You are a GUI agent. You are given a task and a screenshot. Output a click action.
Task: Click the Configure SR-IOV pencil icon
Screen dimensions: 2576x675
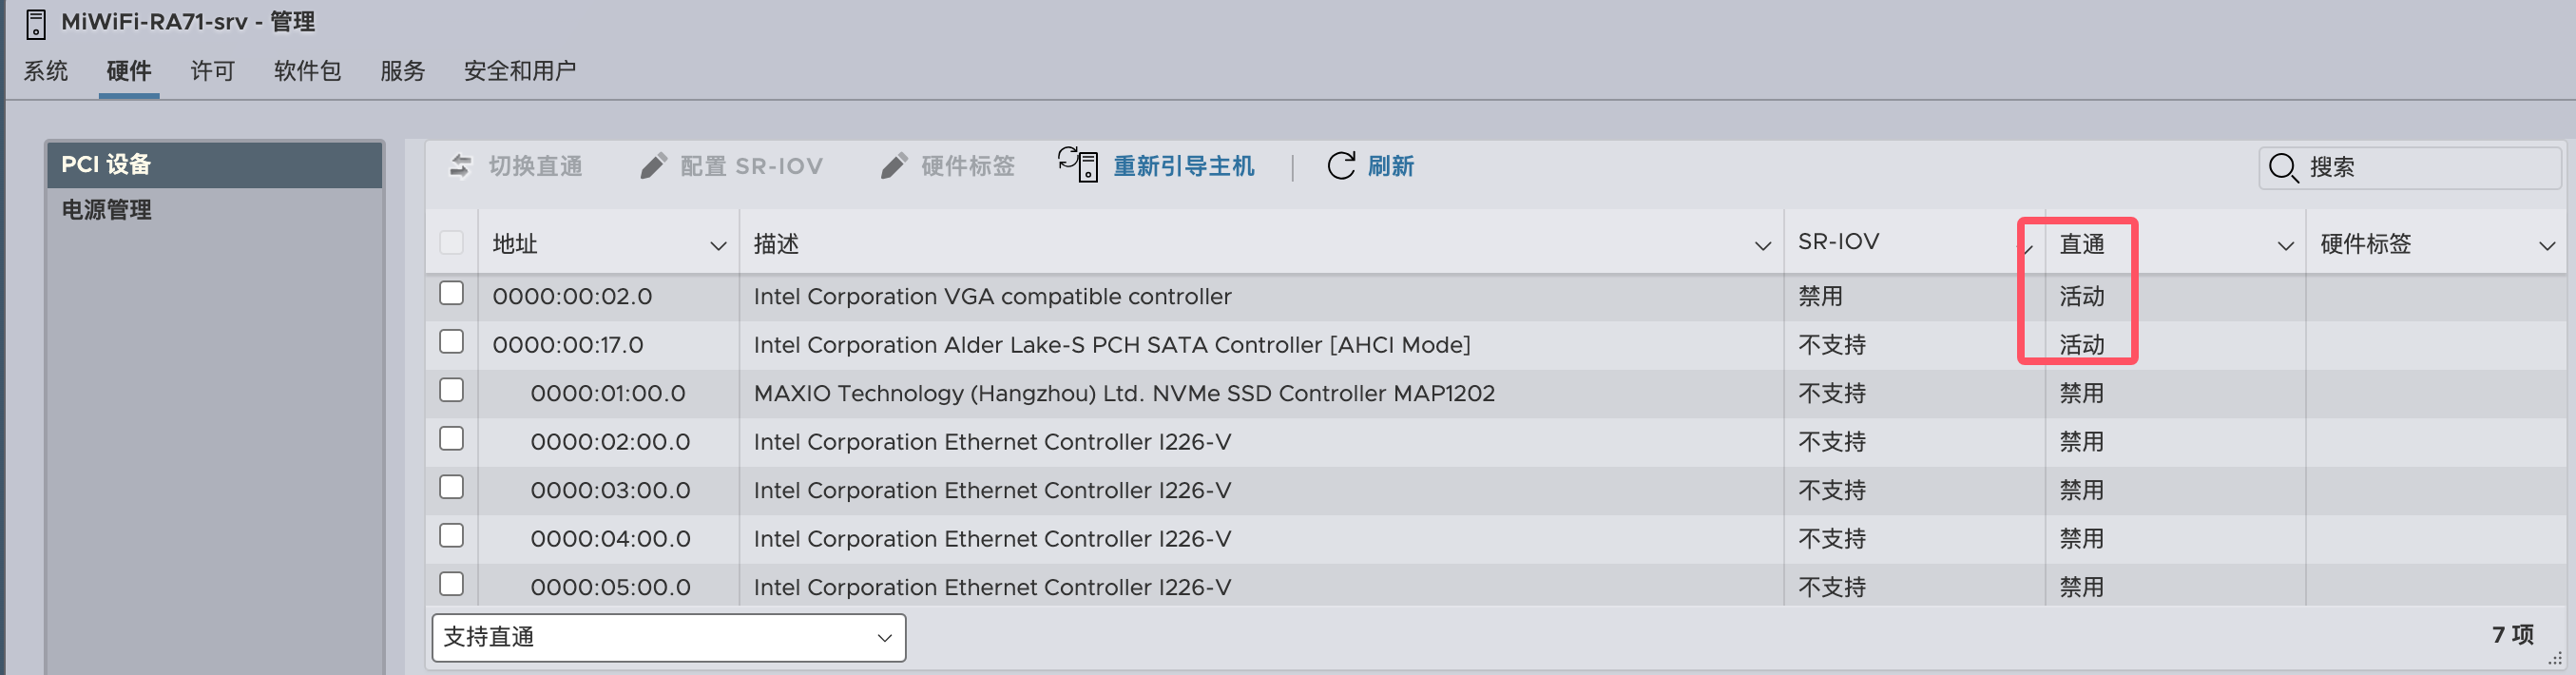click(x=653, y=166)
